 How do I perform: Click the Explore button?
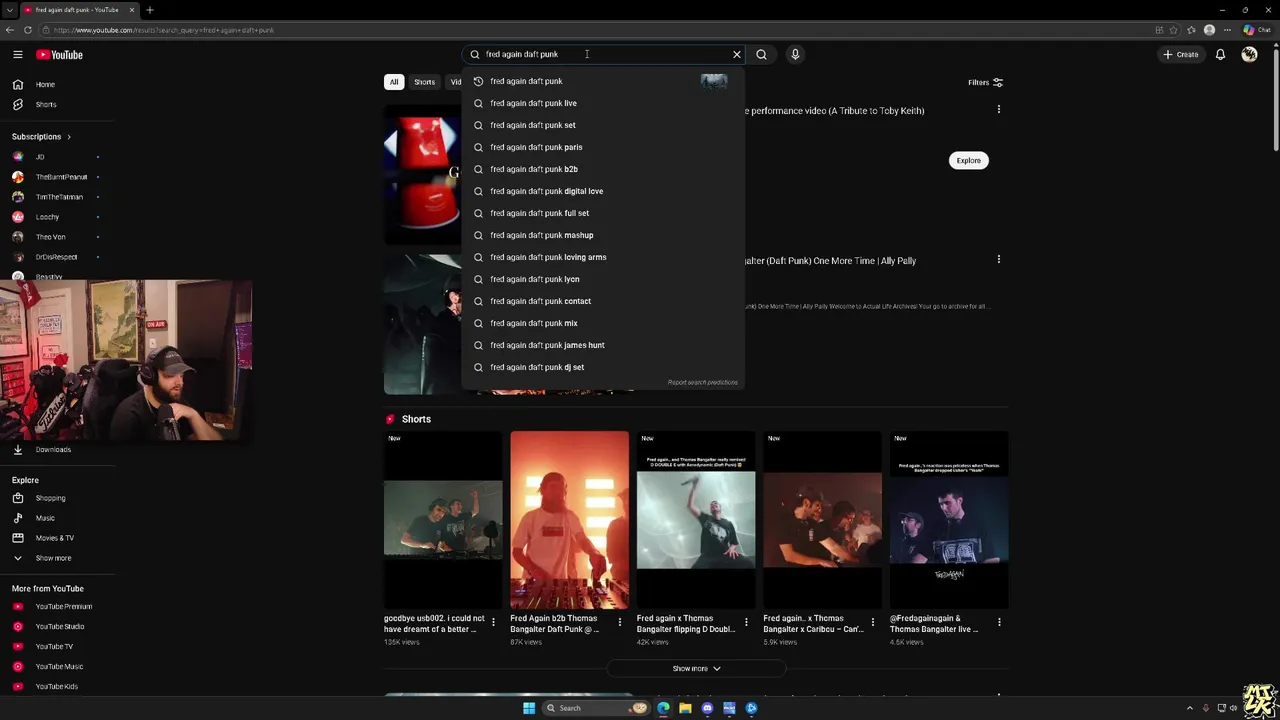[968, 160]
